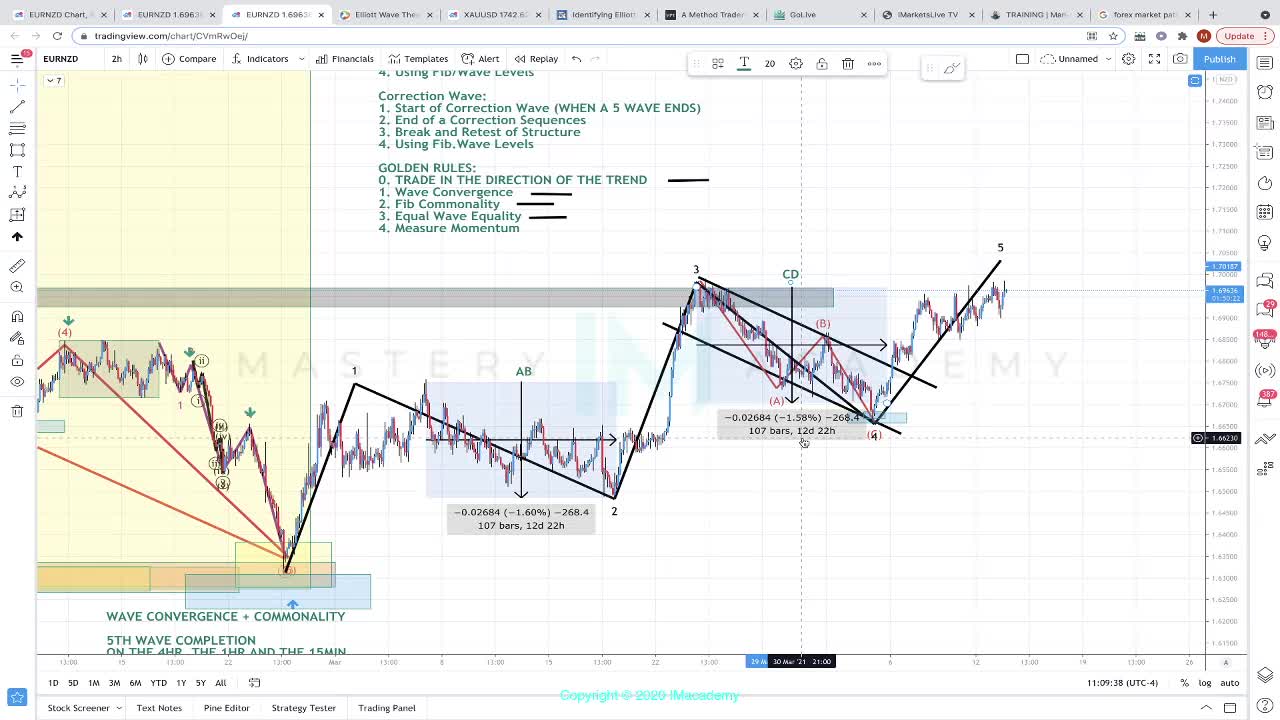Hide all drawings with the eye icon
The width and height of the screenshot is (1280, 720).
[17, 382]
